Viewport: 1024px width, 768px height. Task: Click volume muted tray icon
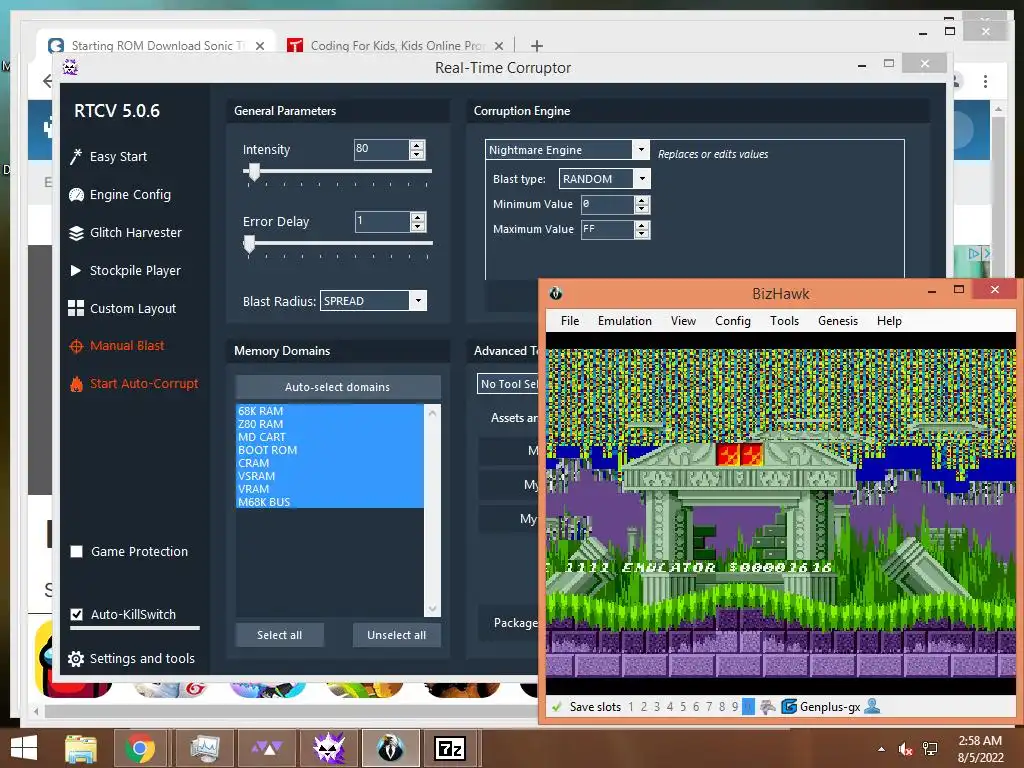[906, 749]
